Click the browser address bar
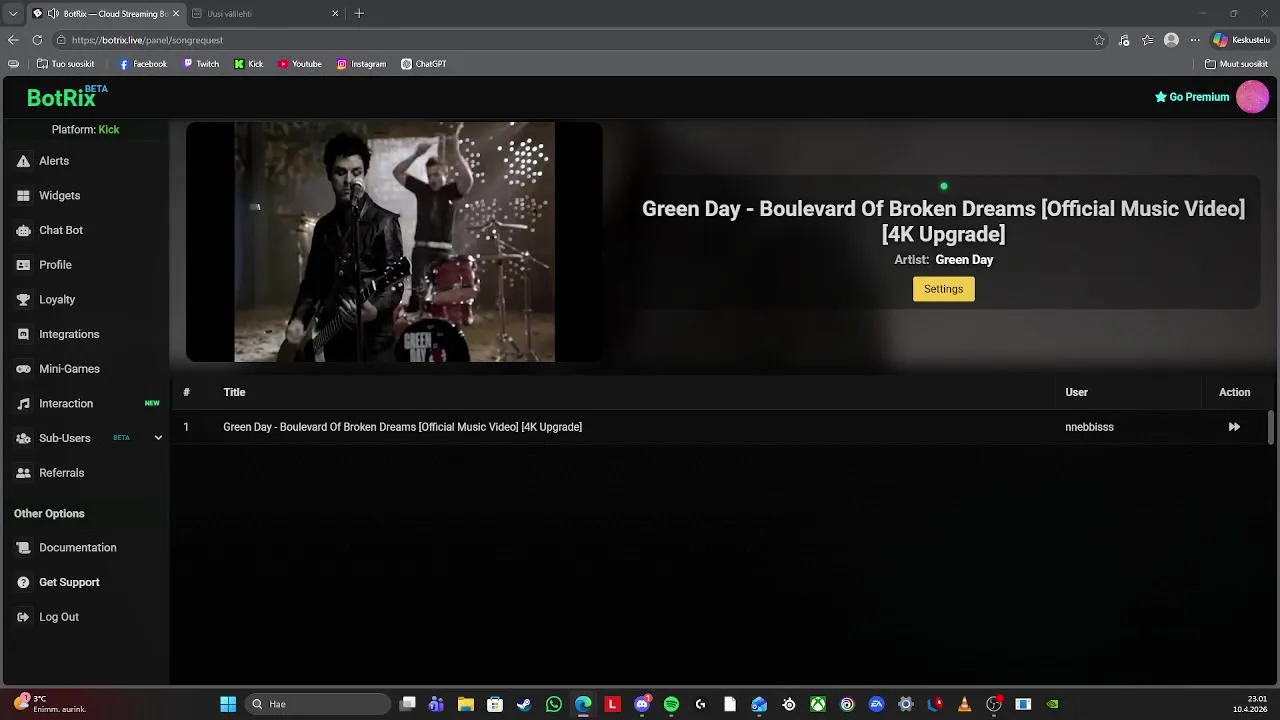The width and height of the screenshot is (1280, 720). click(x=570, y=40)
